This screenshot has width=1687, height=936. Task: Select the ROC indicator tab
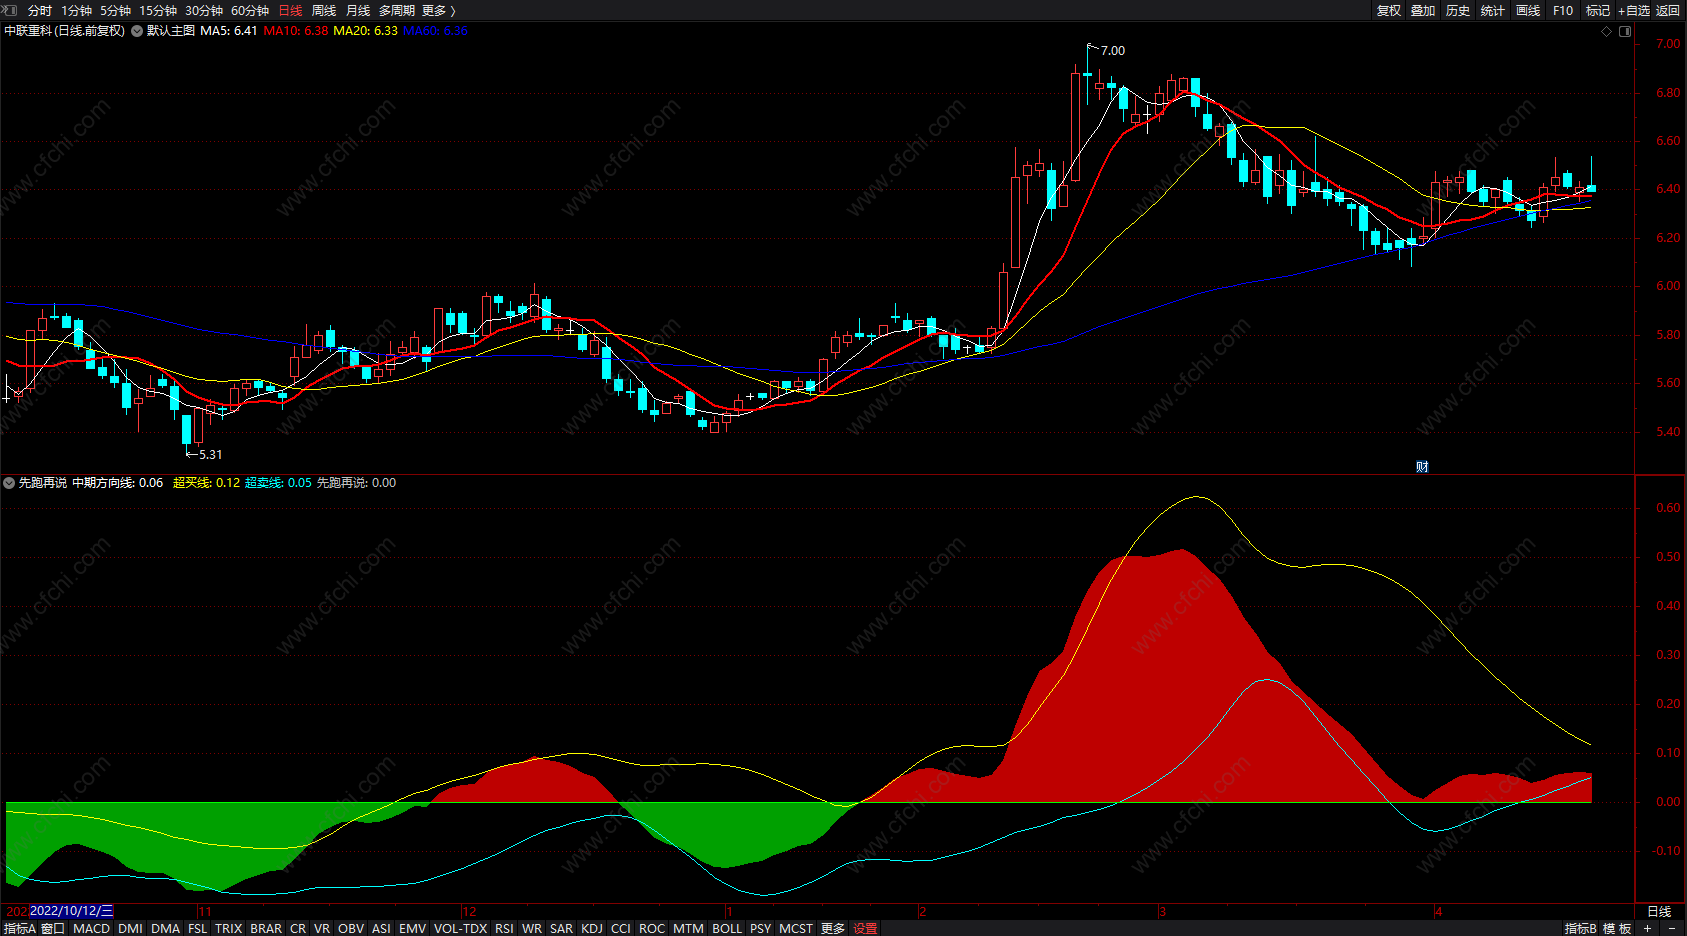(652, 928)
